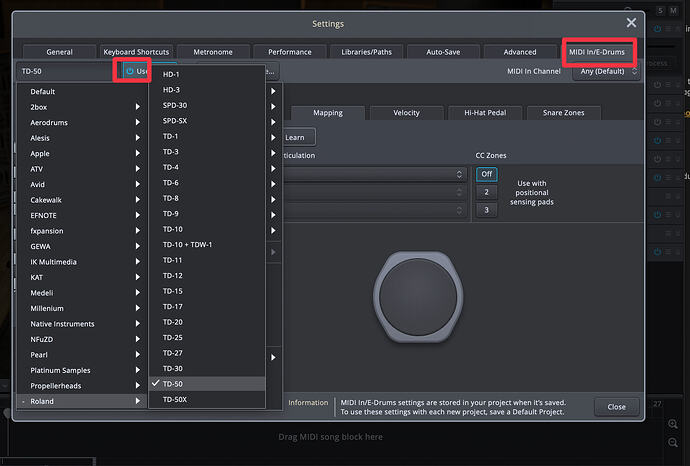The height and width of the screenshot is (466, 690).
Task: Switch to the MIDI In/E-Drums tab
Action: [x=597, y=52]
